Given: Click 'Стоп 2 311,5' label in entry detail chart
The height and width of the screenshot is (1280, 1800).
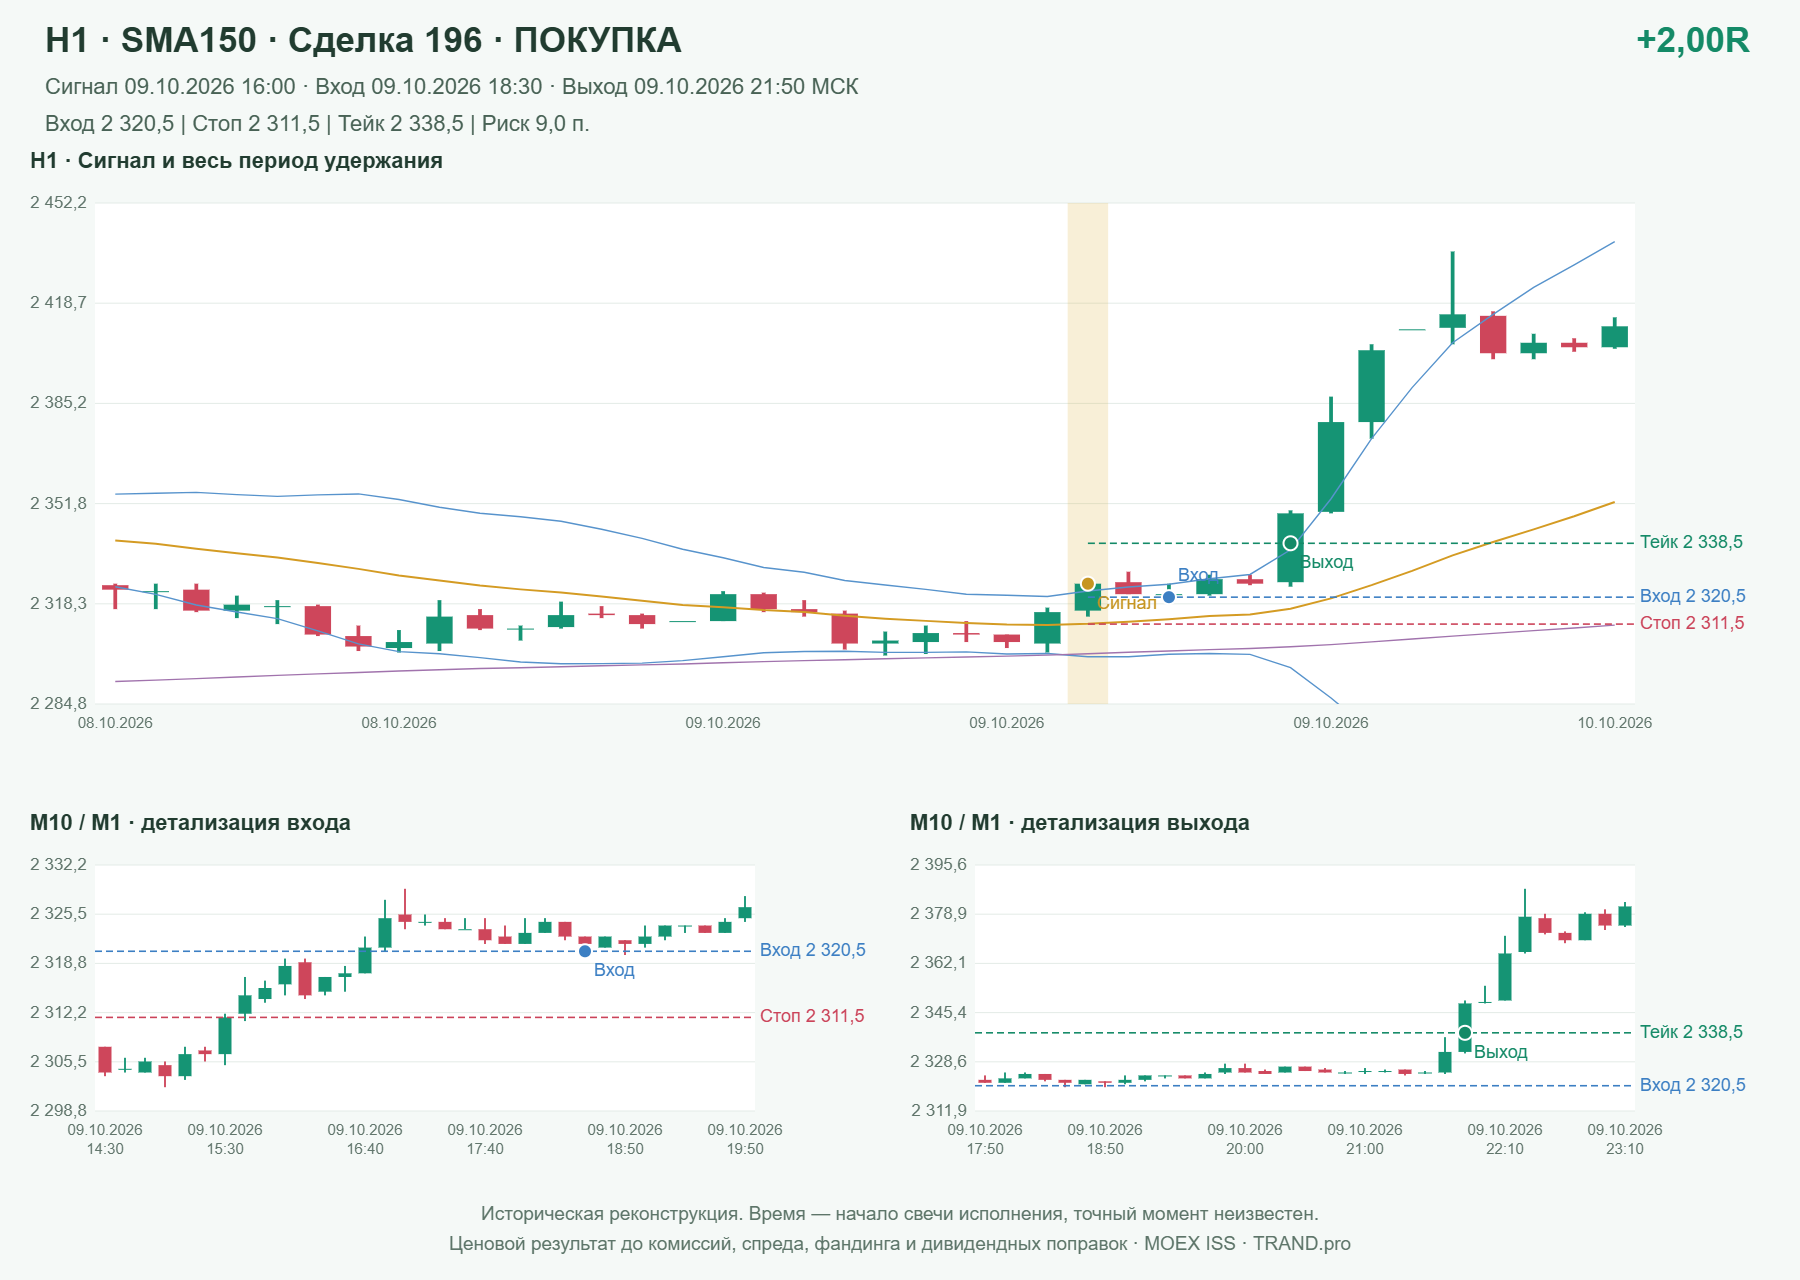Looking at the screenshot, I should tap(812, 1016).
